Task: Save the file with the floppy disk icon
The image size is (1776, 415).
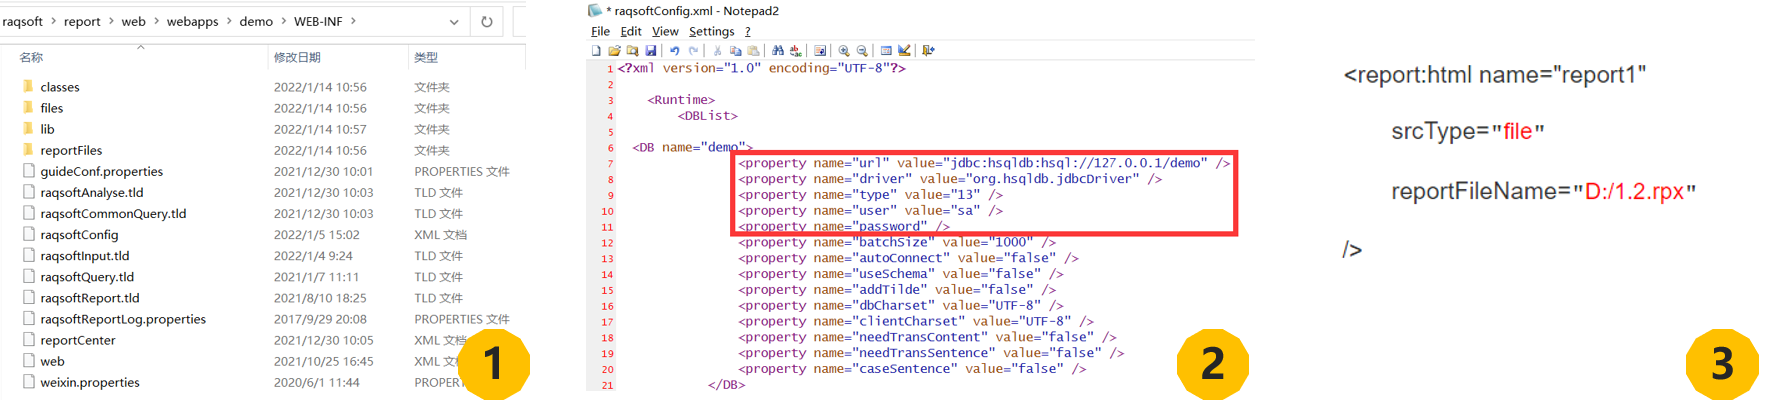Action: click(651, 50)
